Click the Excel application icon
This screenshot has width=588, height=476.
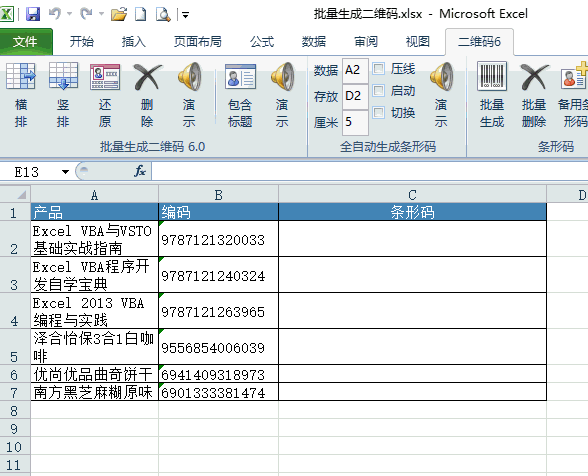pos(7,14)
